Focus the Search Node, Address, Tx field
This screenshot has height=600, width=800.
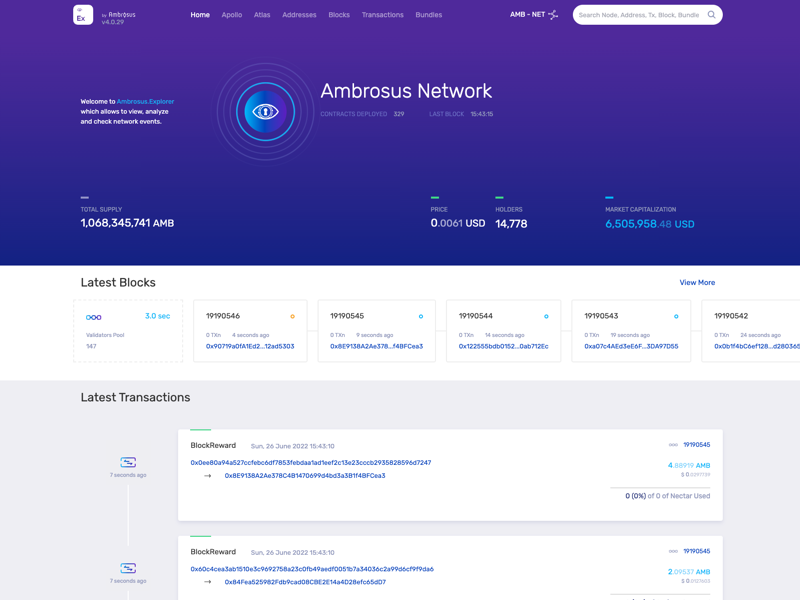[x=639, y=15]
